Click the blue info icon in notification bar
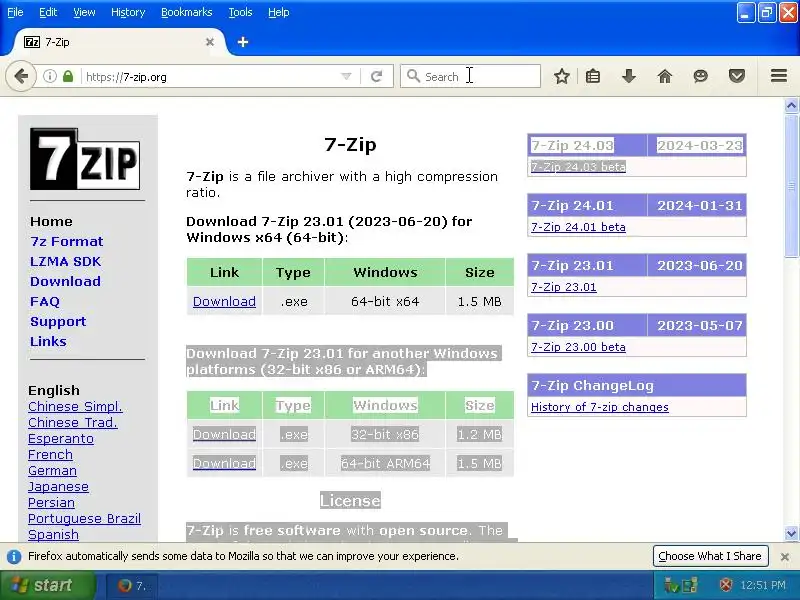The width and height of the screenshot is (800, 600). pyautogui.click(x=14, y=557)
